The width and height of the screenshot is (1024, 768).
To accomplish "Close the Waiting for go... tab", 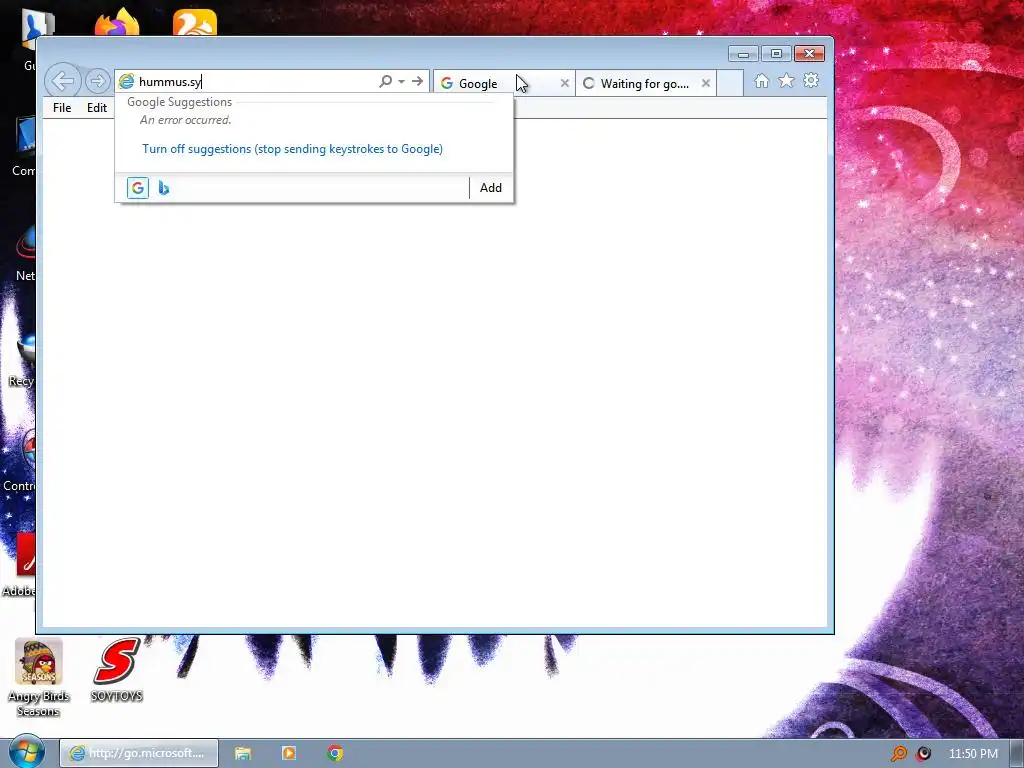I will 706,83.
